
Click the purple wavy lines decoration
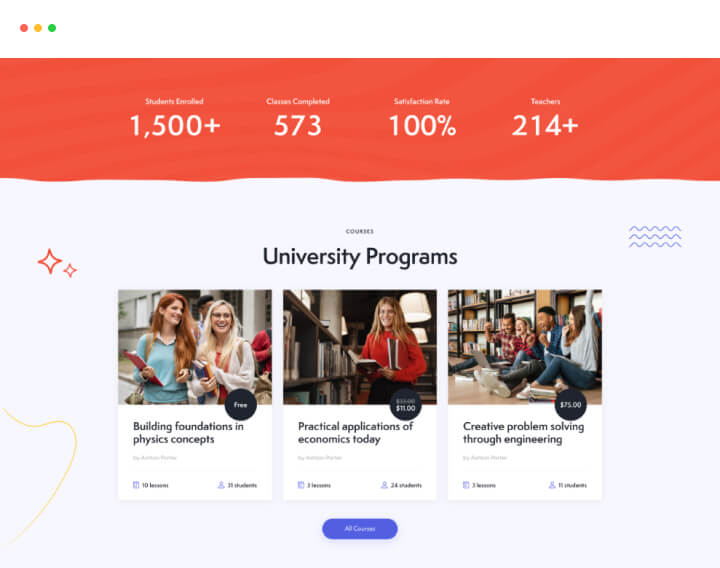(655, 236)
